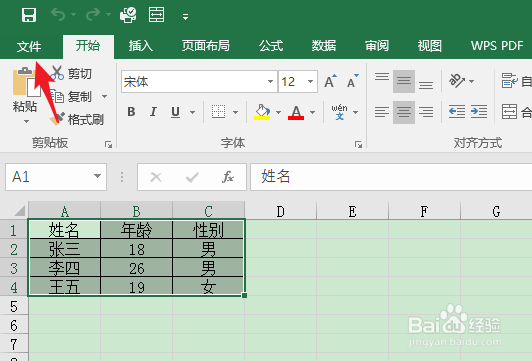Click the confirm checkmark formula button

click(x=192, y=177)
